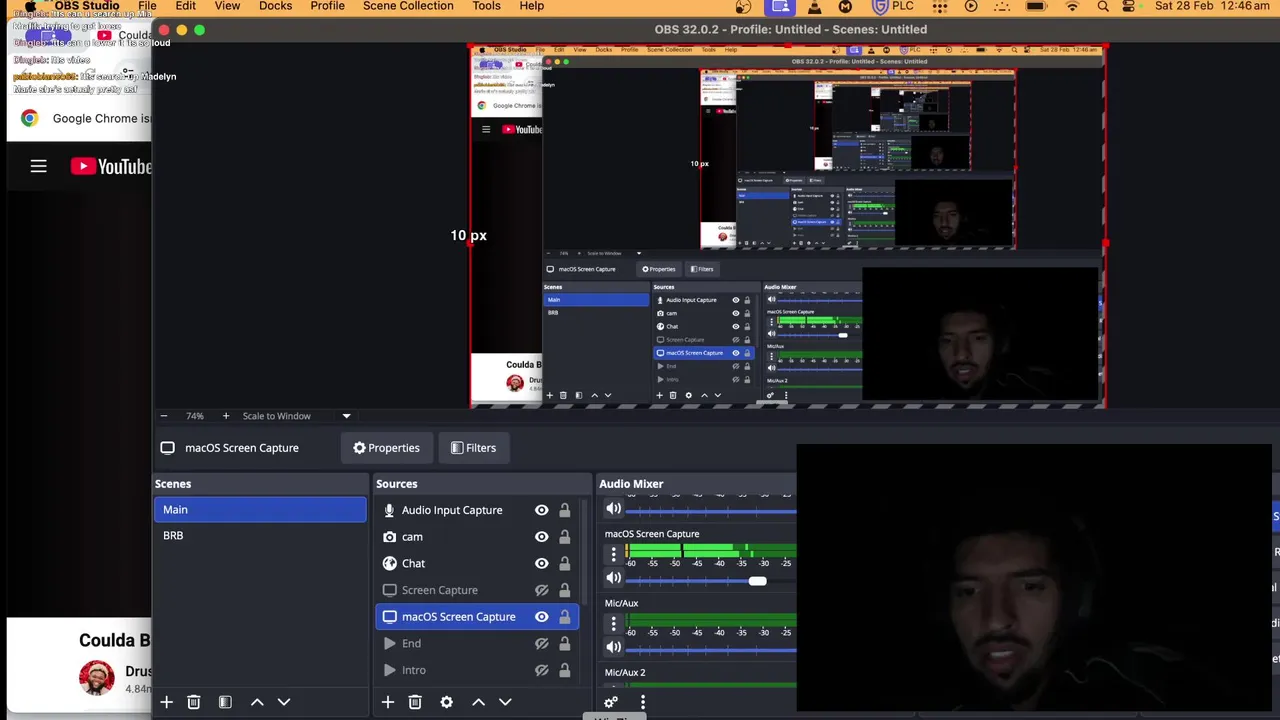This screenshot has width=1280, height=720.
Task: Select the Main scene
Action: (260, 510)
